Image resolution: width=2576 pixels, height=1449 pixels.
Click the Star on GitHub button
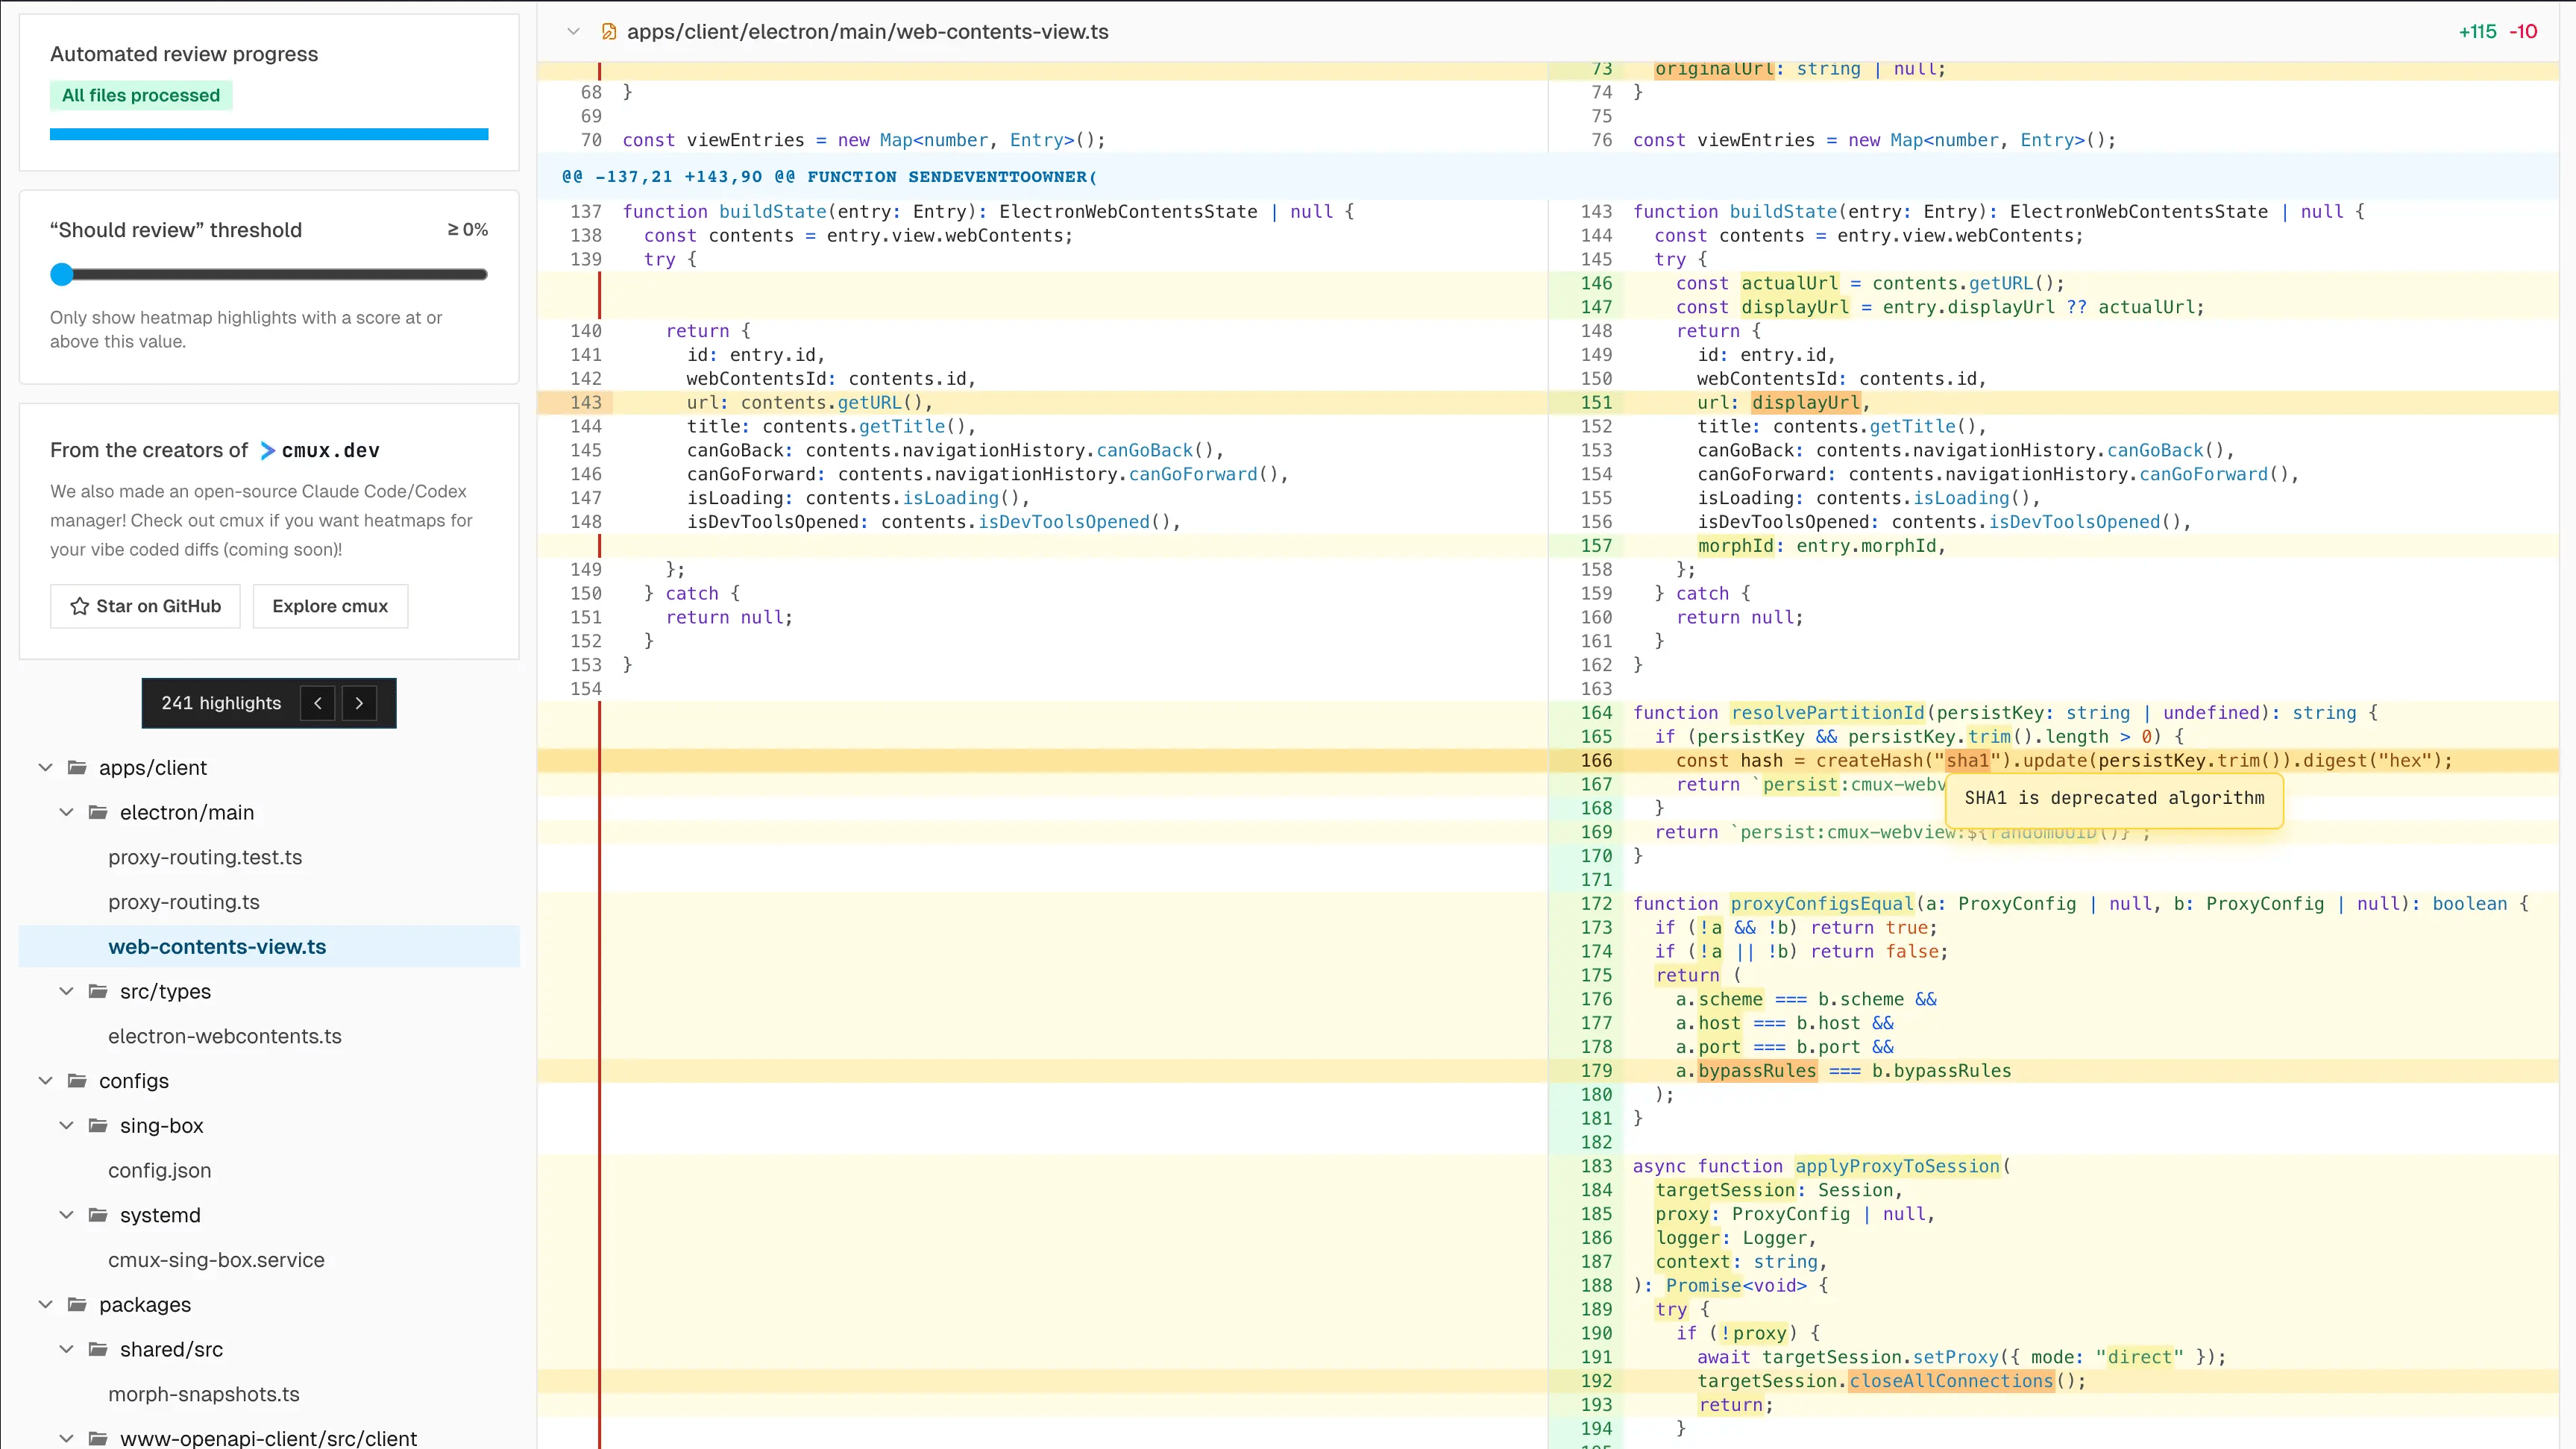pos(145,606)
